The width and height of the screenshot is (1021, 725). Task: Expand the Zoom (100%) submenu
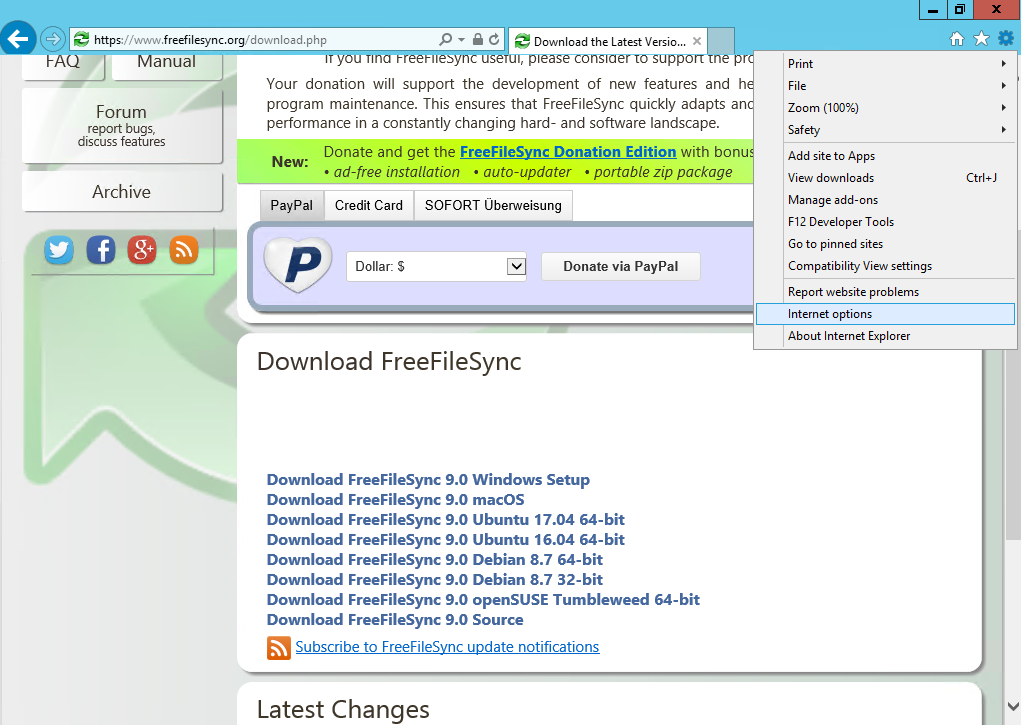885,108
